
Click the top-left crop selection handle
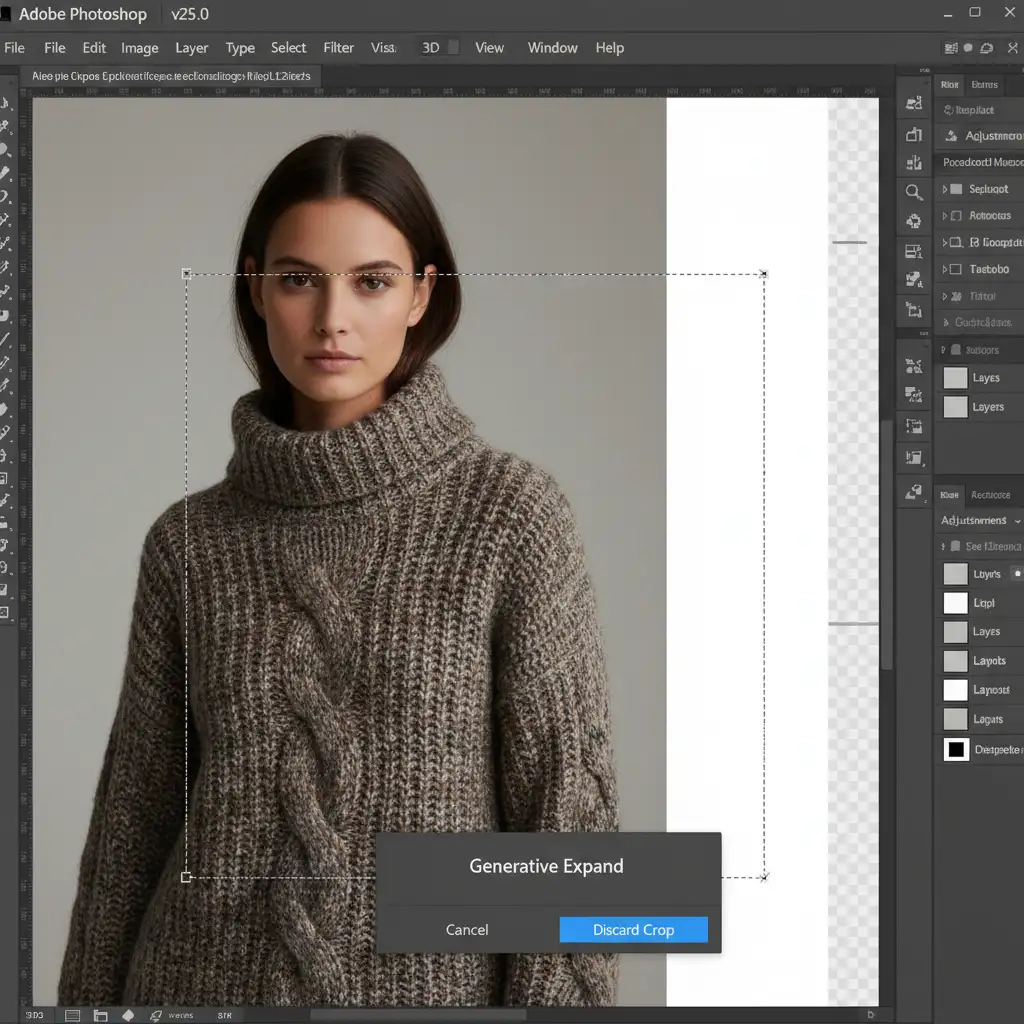click(x=186, y=273)
